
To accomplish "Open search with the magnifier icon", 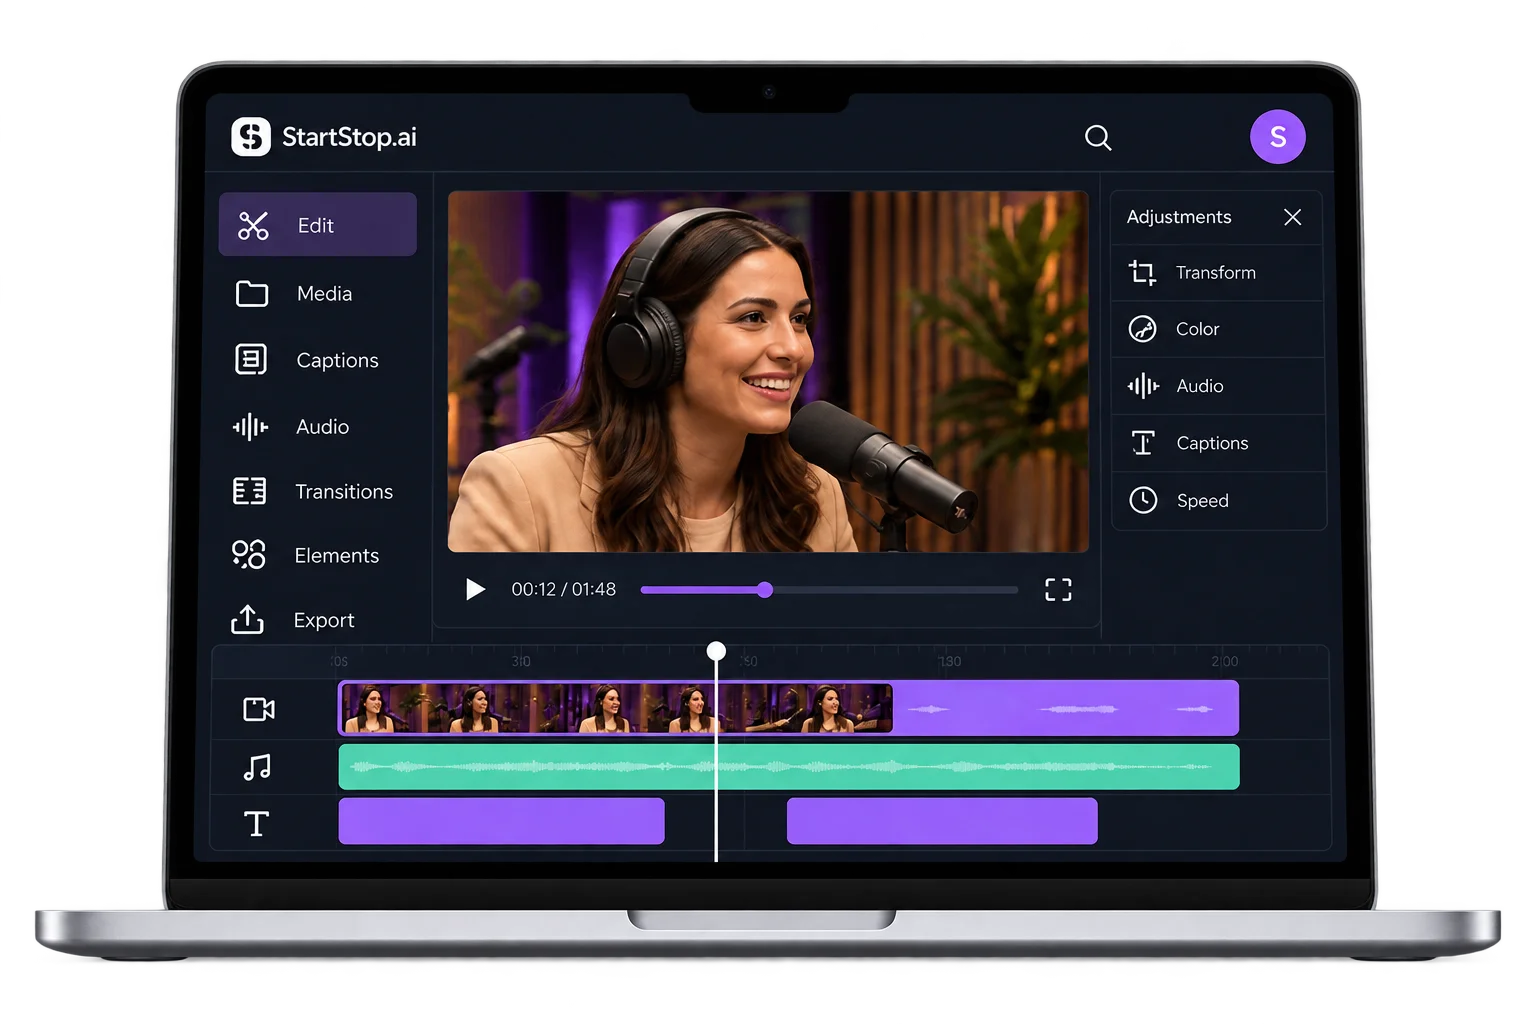I will click(1098, 137).
